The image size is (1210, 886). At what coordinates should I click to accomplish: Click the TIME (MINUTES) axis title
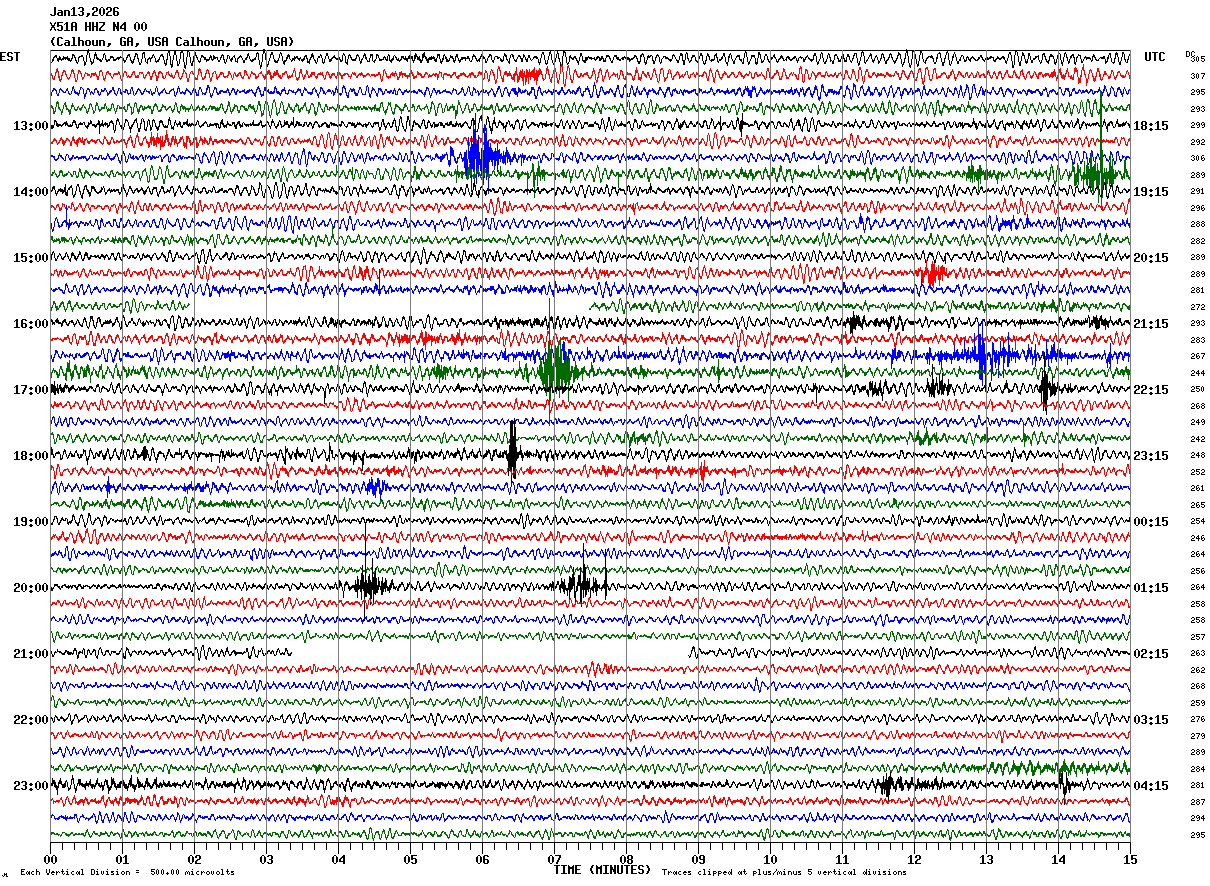[602, 870]
